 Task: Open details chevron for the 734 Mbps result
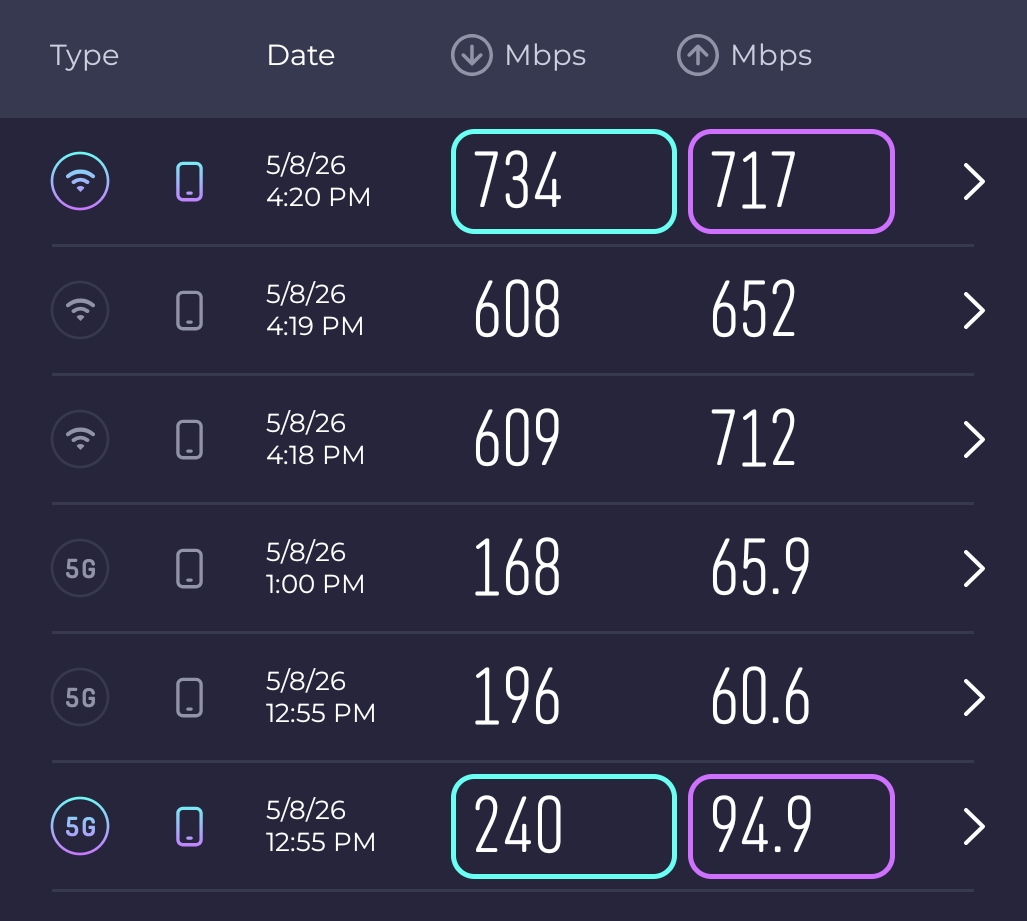(974, 181)
